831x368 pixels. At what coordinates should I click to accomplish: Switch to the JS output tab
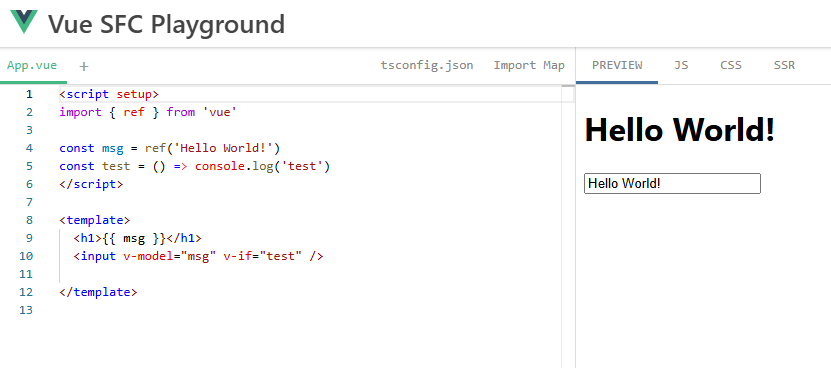coord(681,65)
